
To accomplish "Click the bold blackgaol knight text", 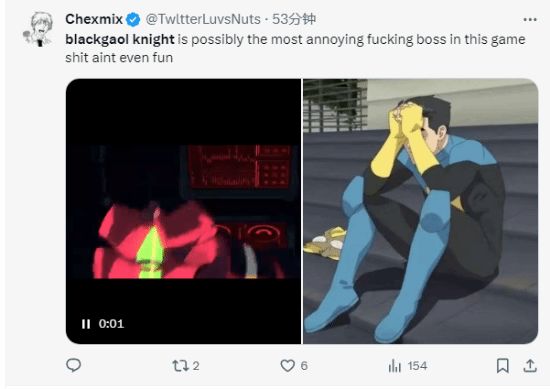I will (120, 39).
